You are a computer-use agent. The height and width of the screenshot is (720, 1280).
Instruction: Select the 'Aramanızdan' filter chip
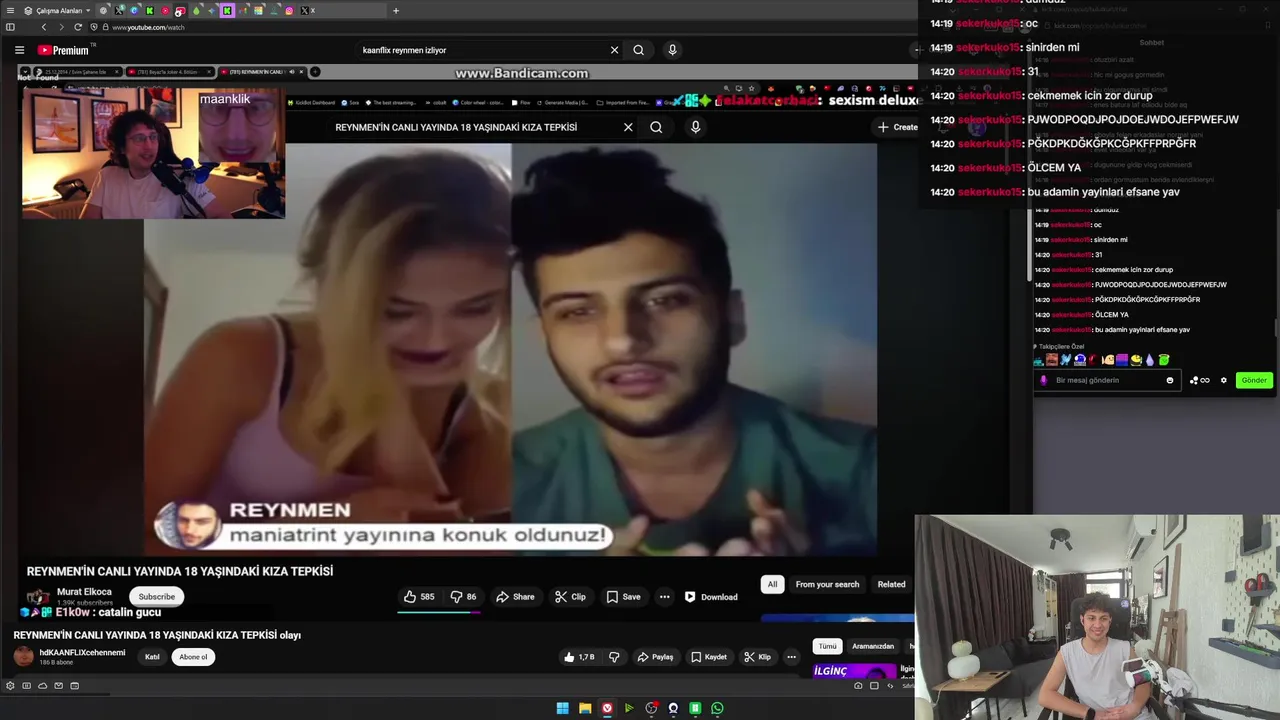[x=873, y=646]
